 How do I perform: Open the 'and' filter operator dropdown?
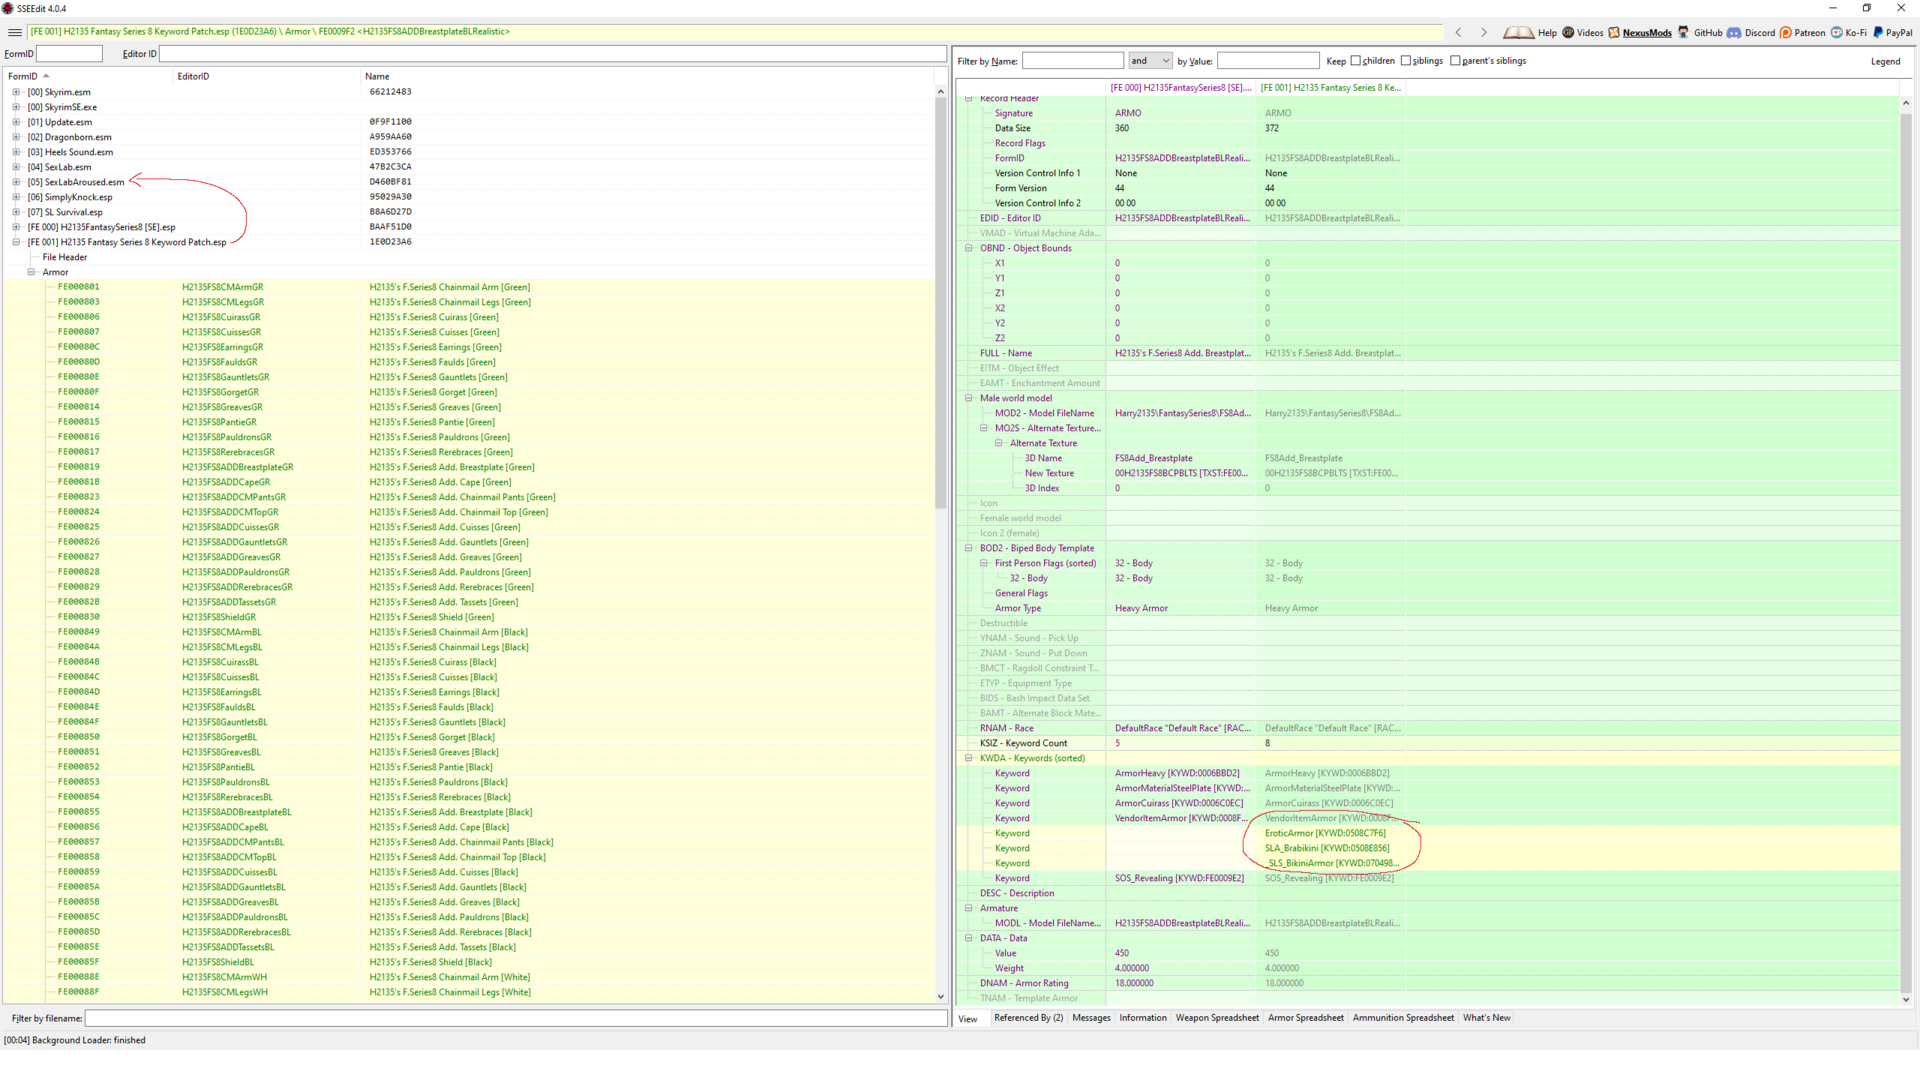1149,61
